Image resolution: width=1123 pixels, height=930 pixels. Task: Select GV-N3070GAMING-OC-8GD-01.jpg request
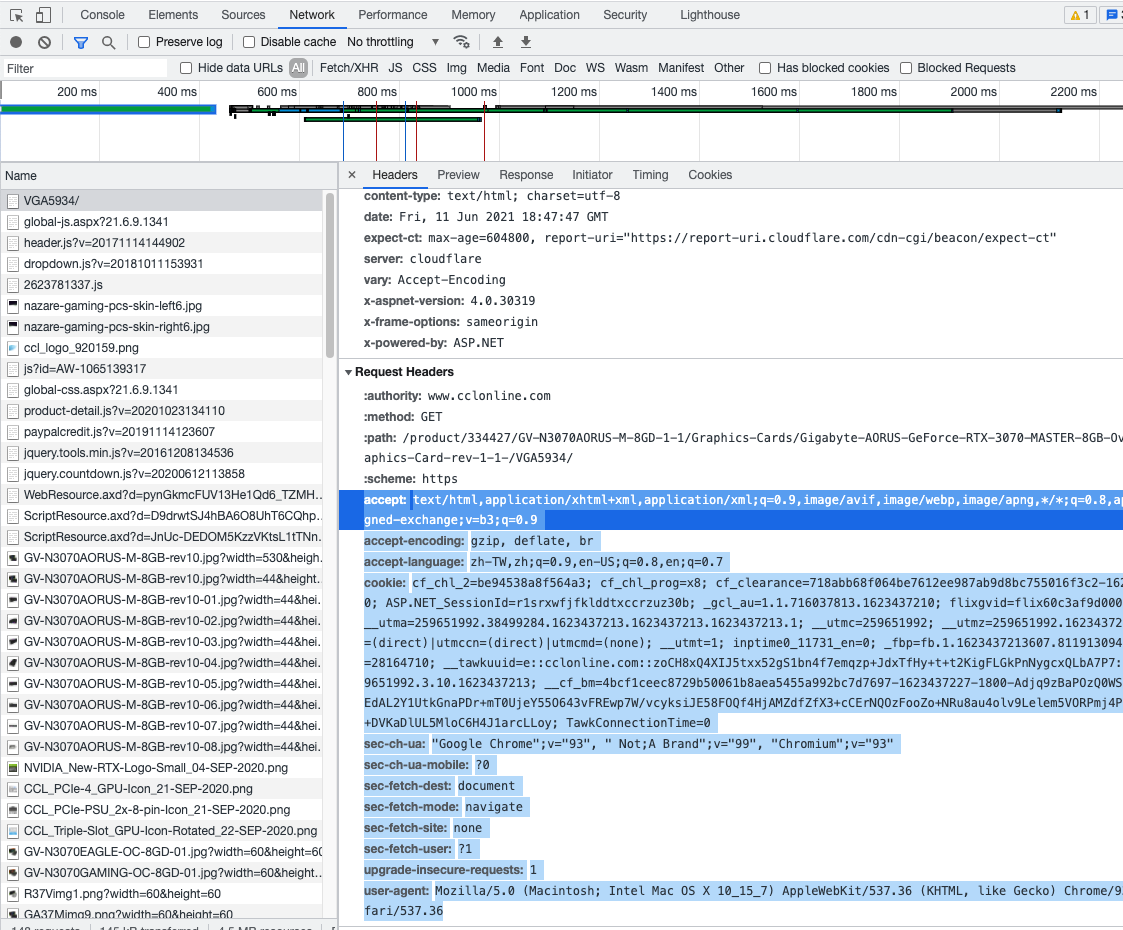pyautogui.click(x=163, y=873)
